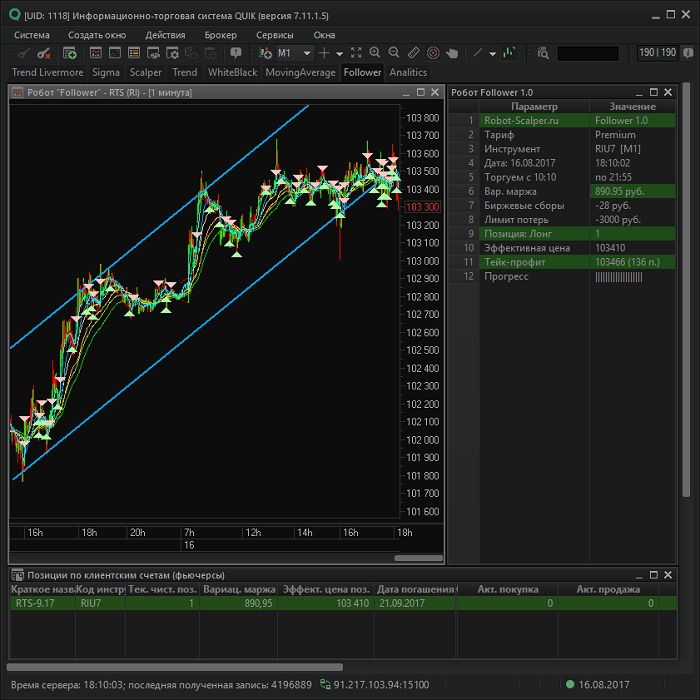Select the Позиция: Лонг row
This screenshot has height=700, width=700.
(x=562, y=234)
